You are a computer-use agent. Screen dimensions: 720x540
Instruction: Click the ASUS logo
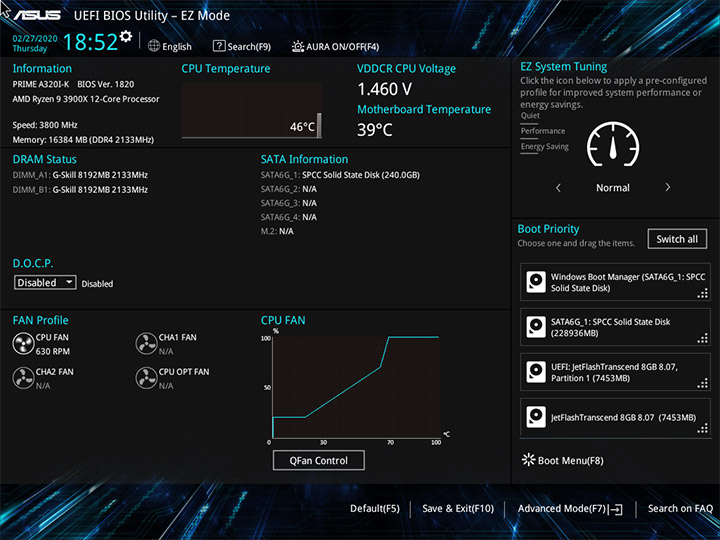[x=37, y=15]
